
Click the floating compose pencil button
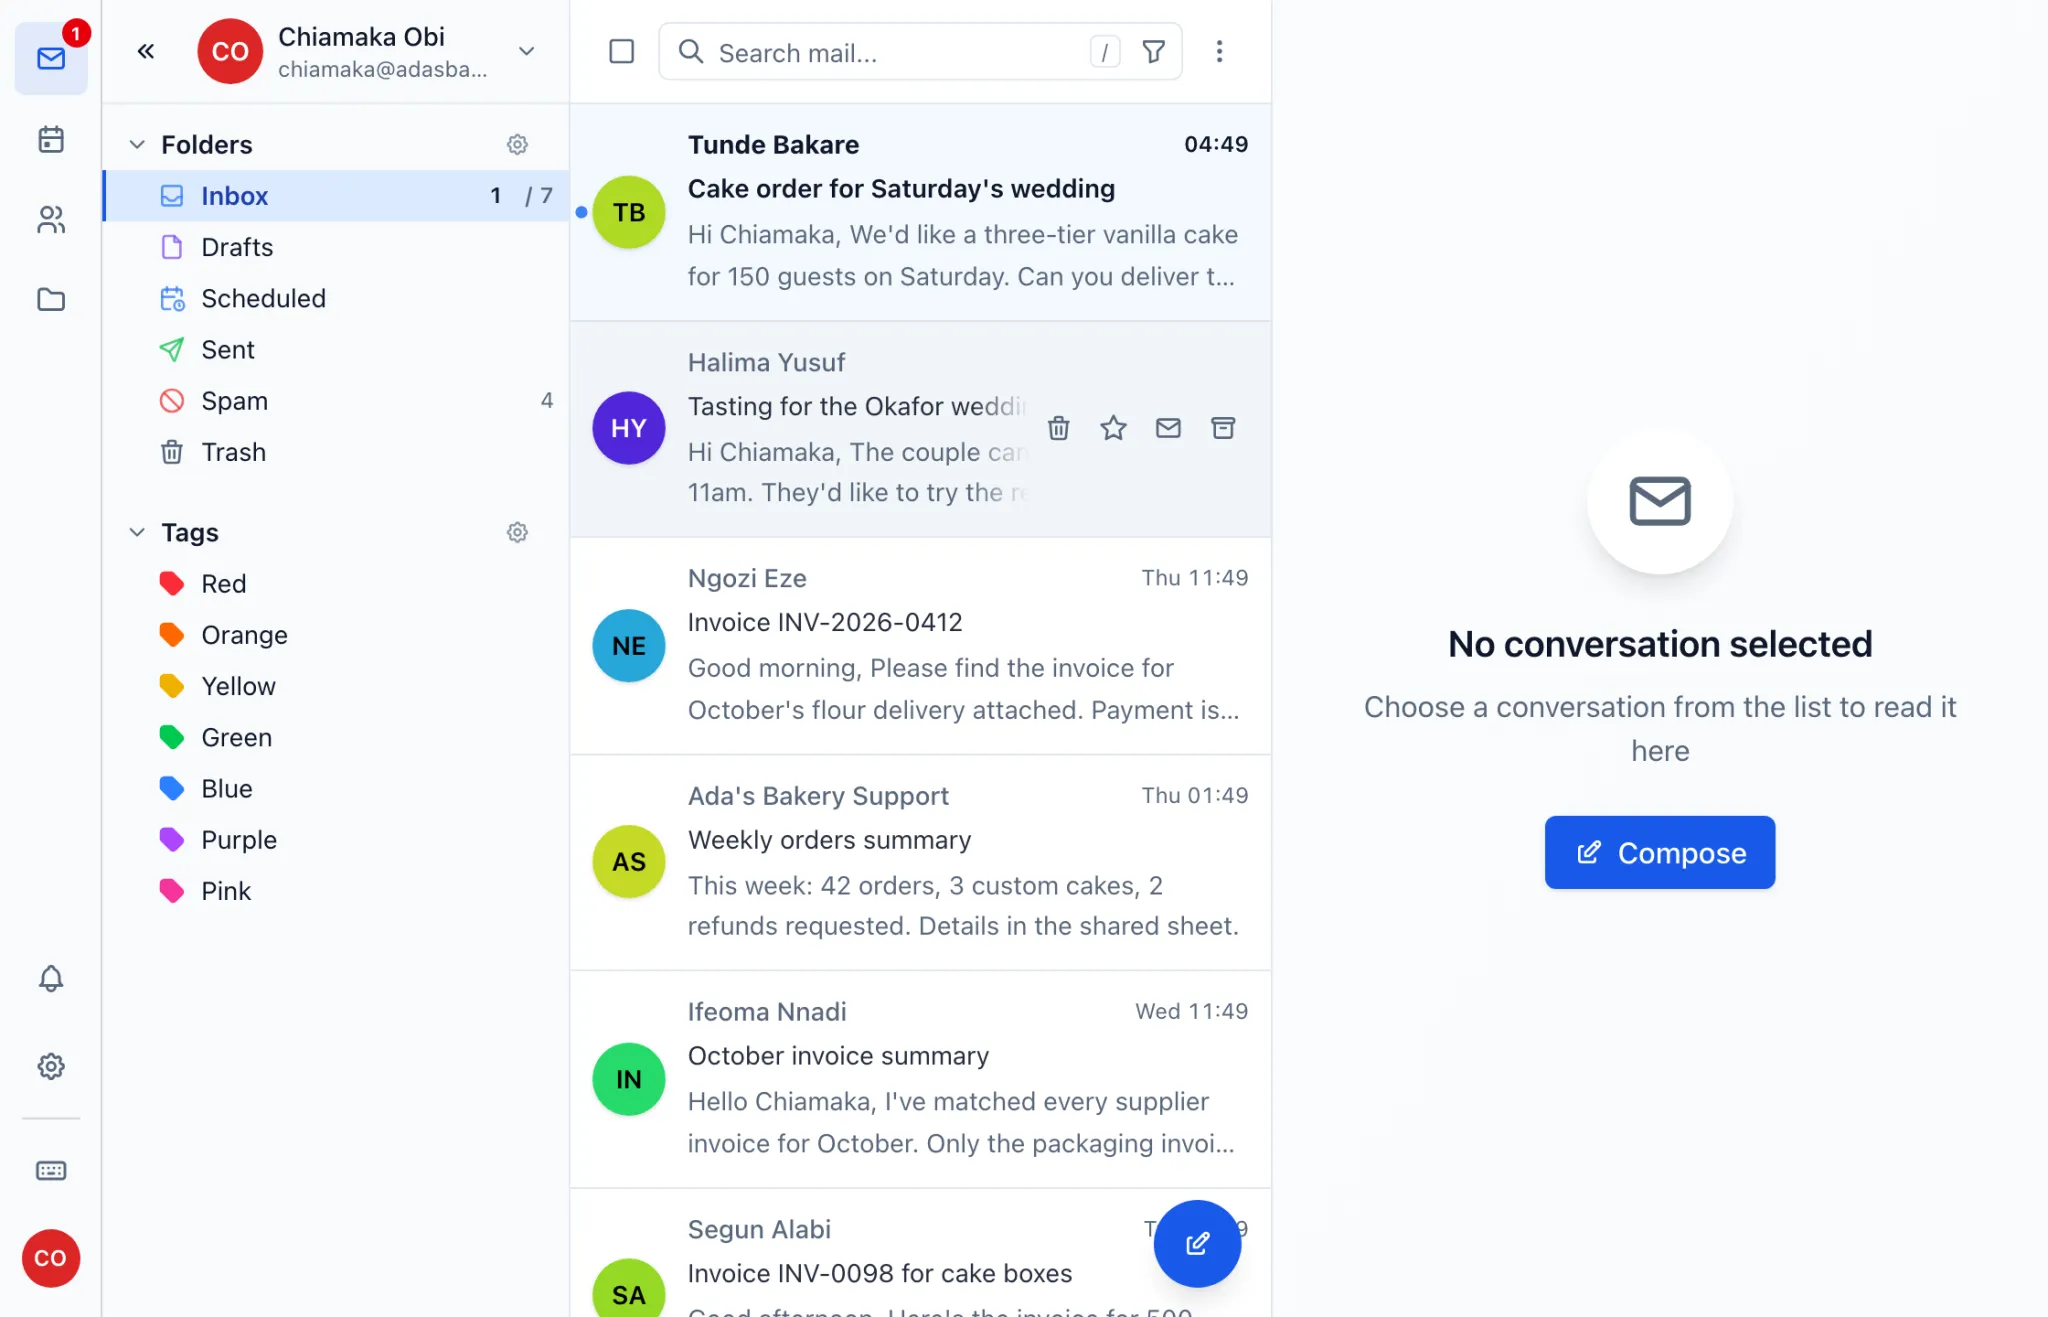click(1197, 1243)
